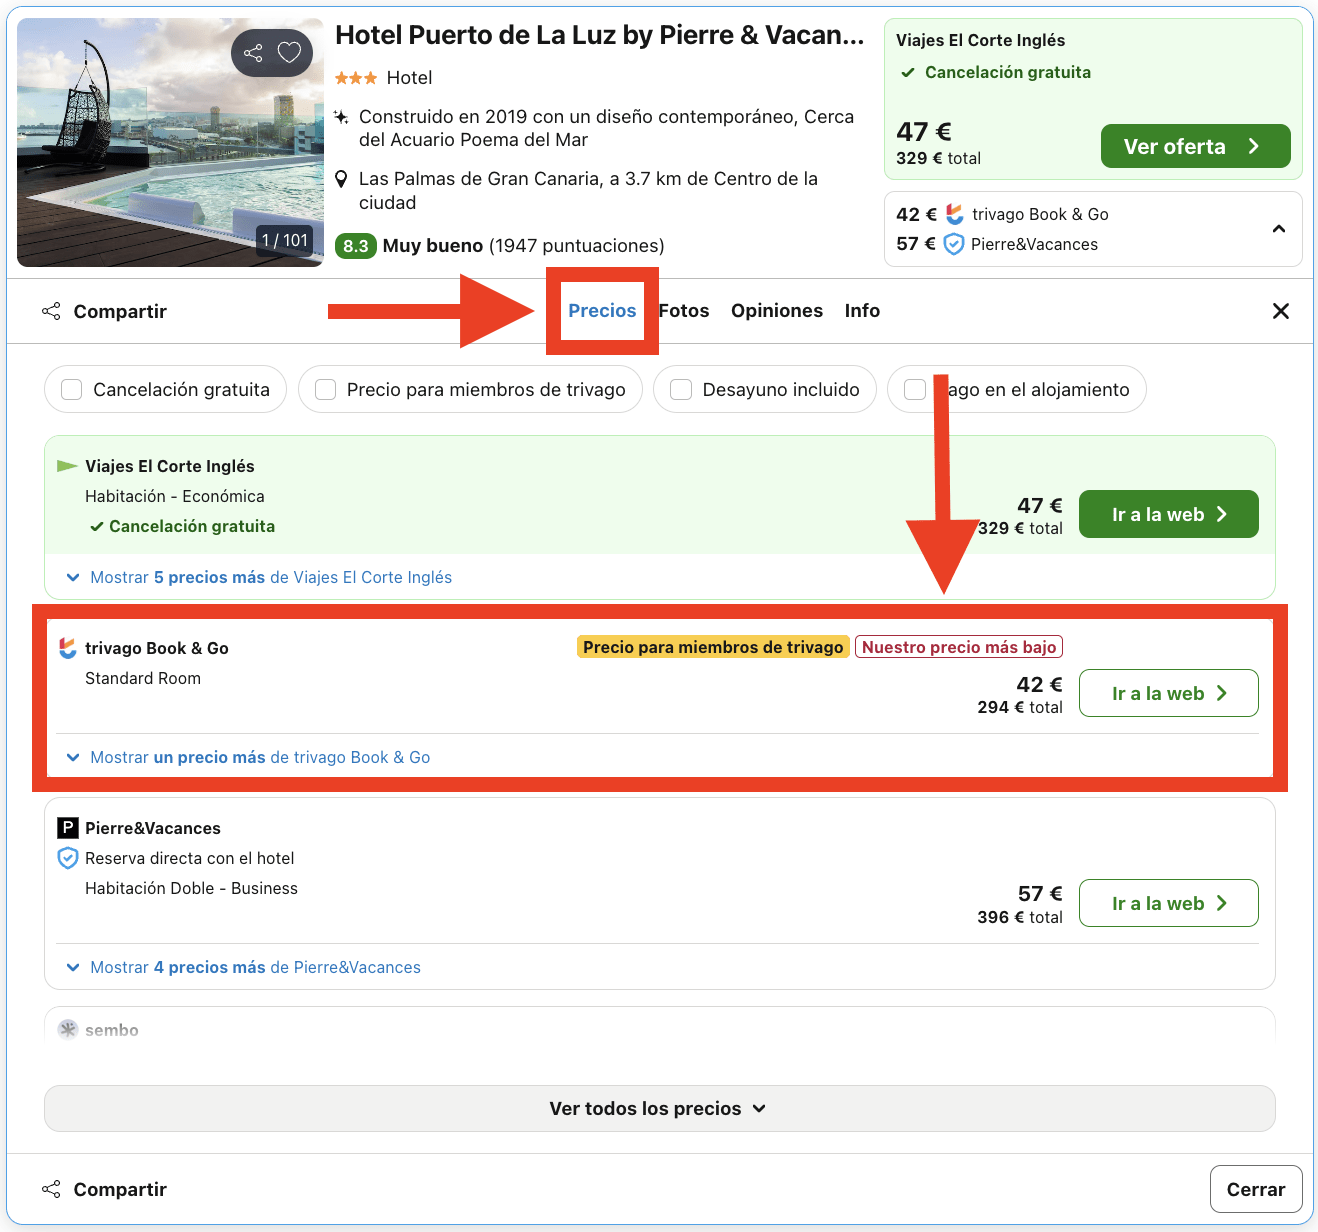Expand Ver todos los precios
Screen dimensions: 1318x1232
[658, 1108]
